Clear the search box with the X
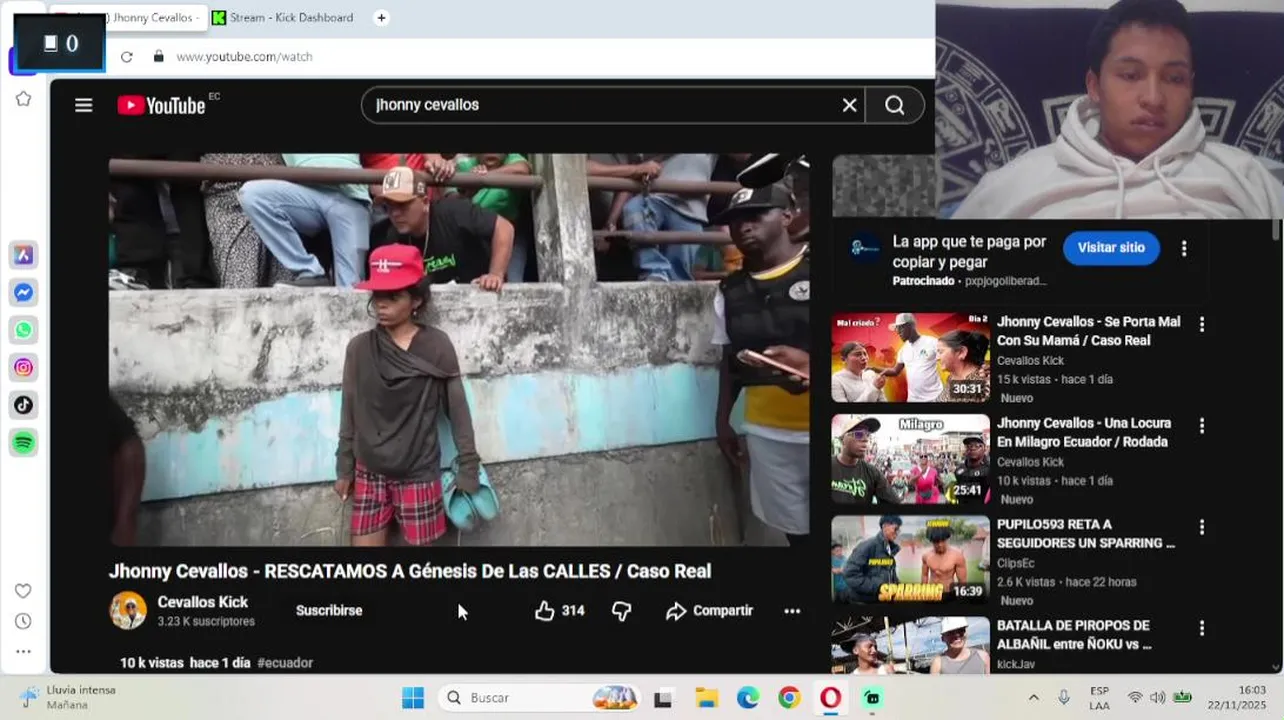 (x=849, y=105)
